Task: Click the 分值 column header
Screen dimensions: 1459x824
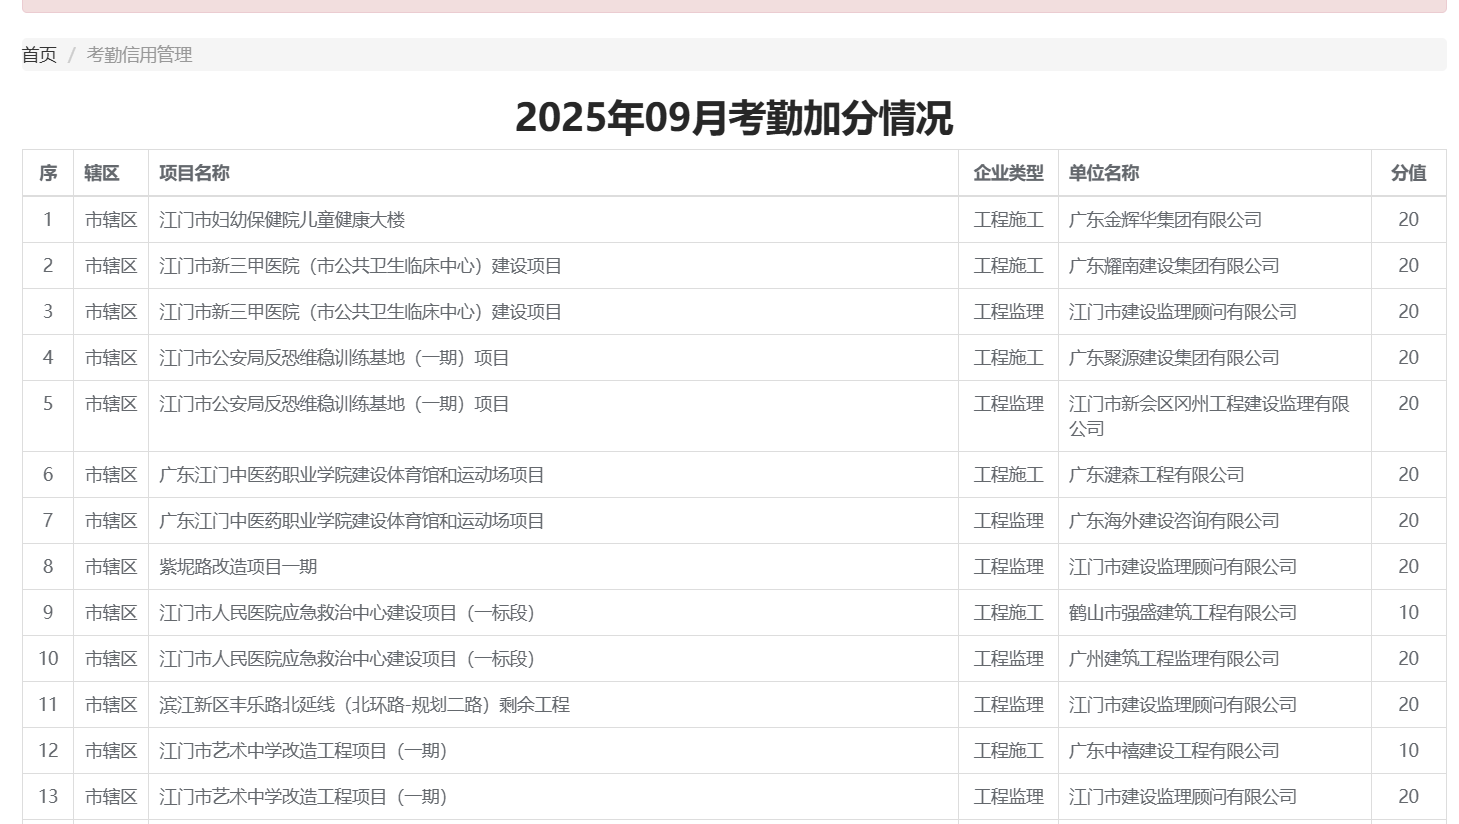Action: [1408, 173]
